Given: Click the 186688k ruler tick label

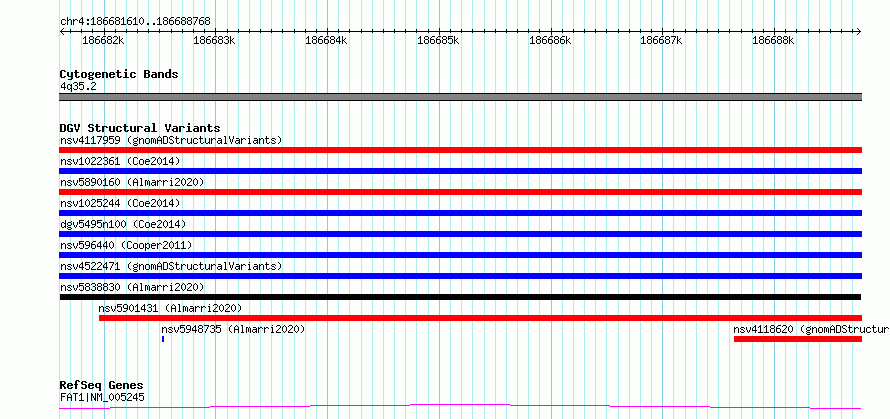Looking at the screenshot, I should pyautogui.click(x=773, y=41).
